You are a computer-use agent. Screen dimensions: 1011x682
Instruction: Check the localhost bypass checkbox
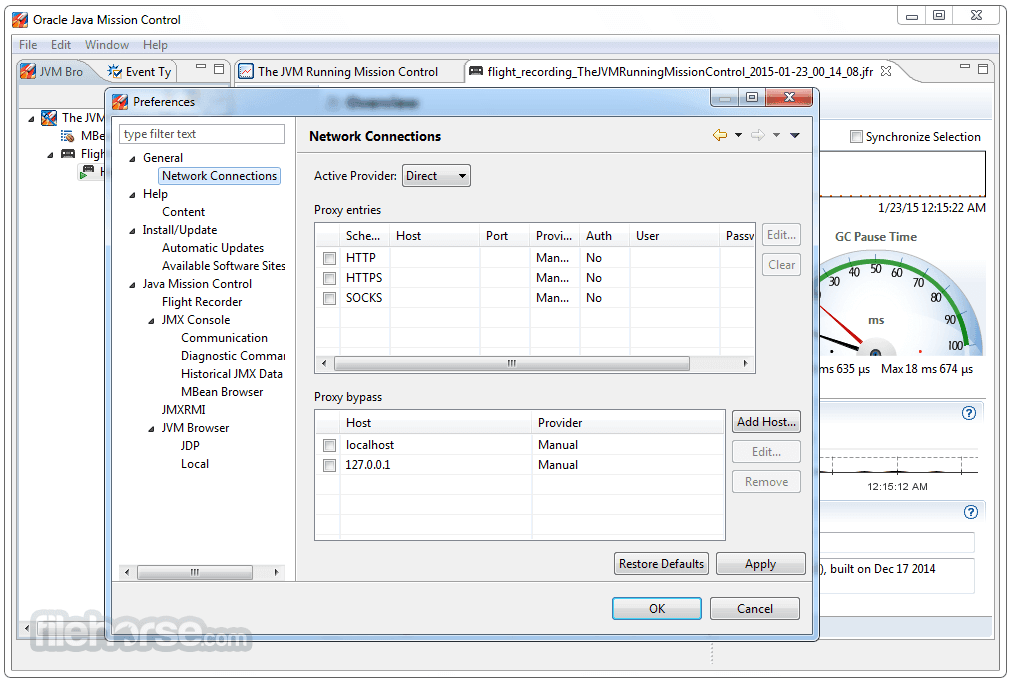[329, 445]
